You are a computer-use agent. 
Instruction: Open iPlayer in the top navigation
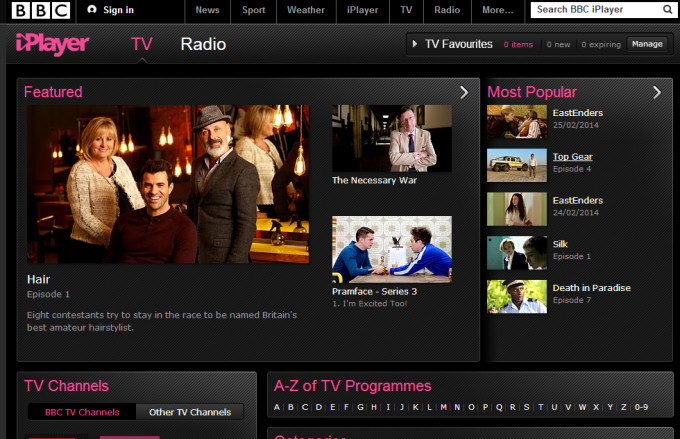(x=363, y=10)
